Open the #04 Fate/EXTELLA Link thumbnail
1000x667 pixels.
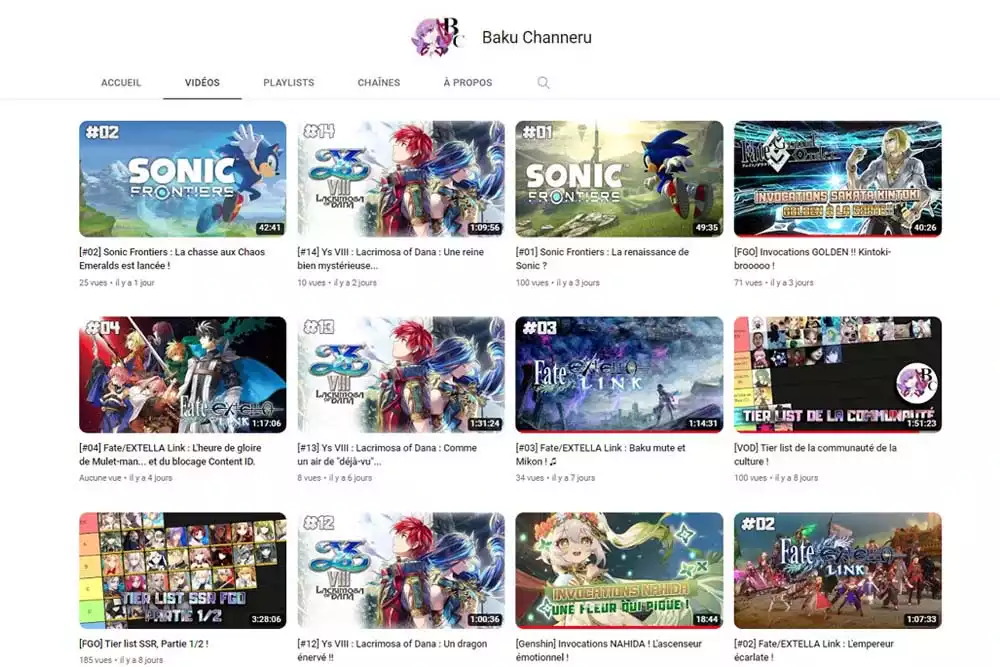(x=182, y=374)
